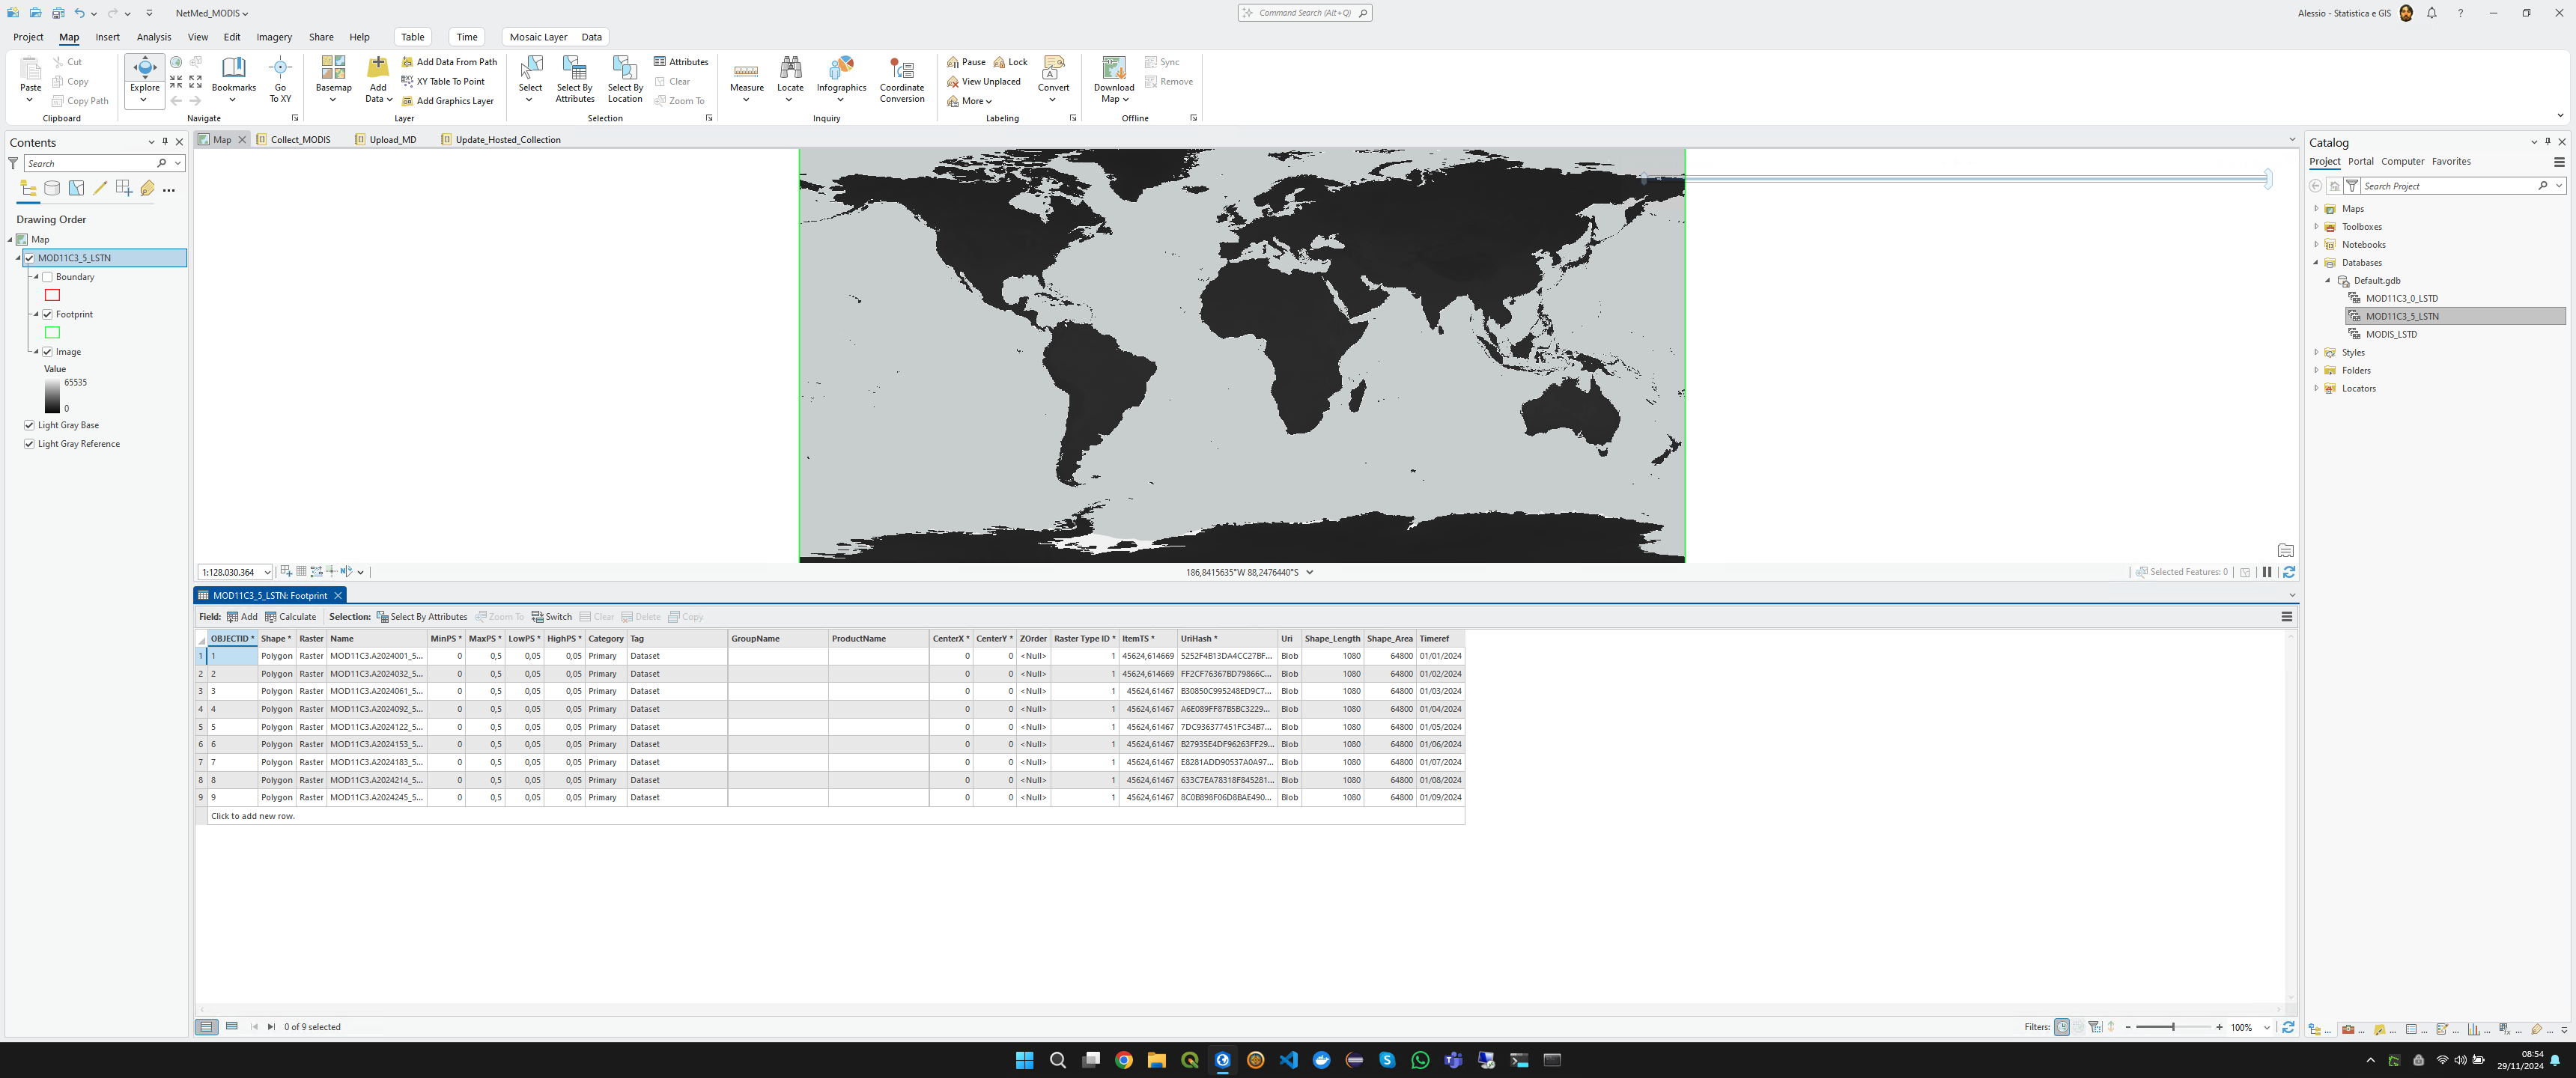Open the map scale dropdown

pos(269,571)
